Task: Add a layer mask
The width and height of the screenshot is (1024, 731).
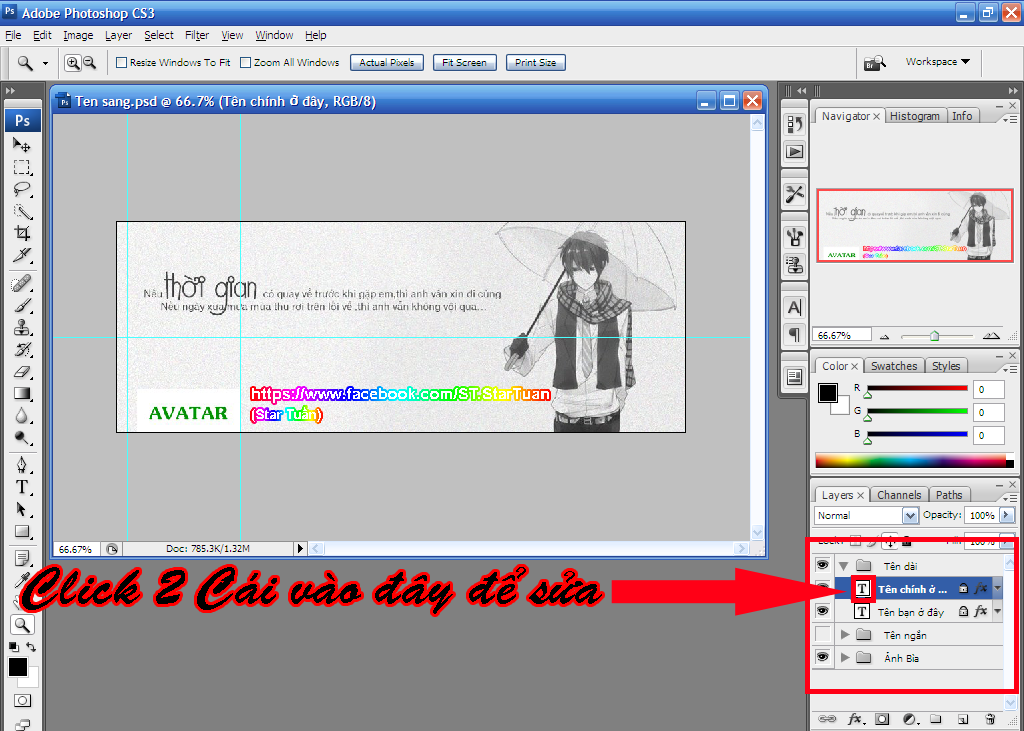Action: tap(882, 719)
